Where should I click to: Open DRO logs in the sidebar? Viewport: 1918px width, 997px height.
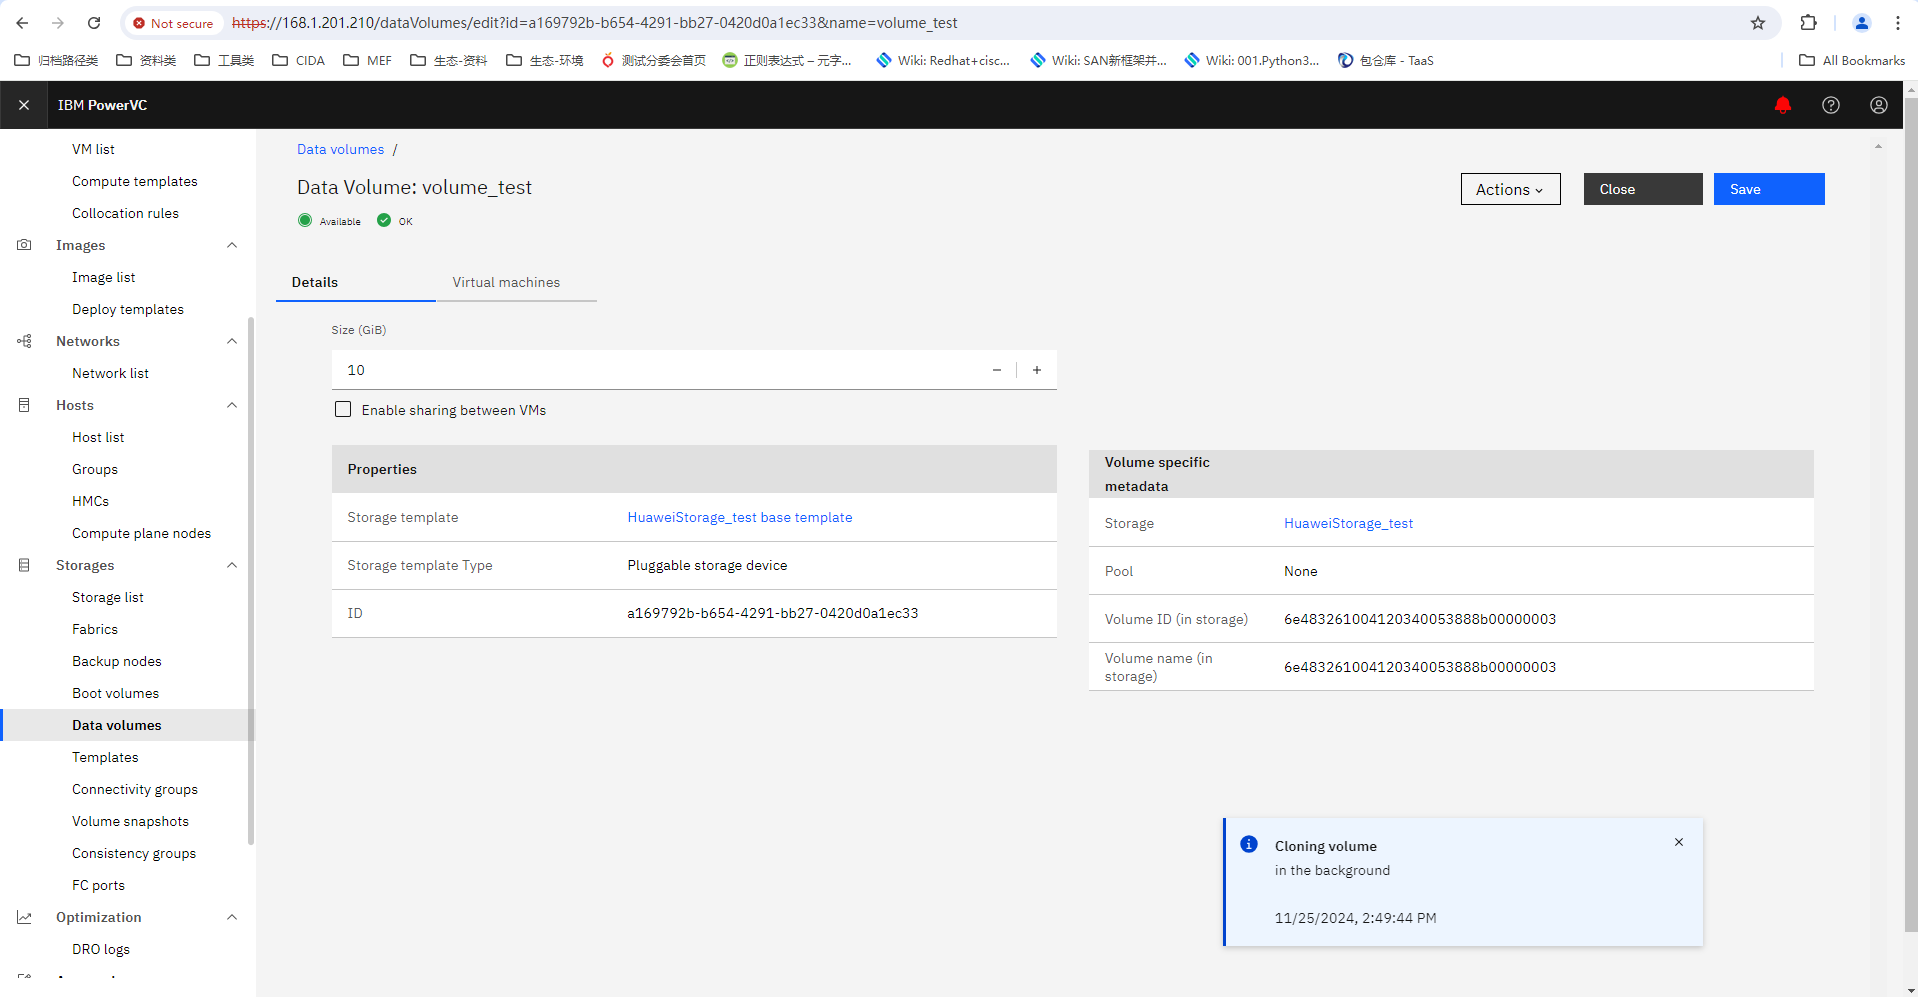coord(100,949)
